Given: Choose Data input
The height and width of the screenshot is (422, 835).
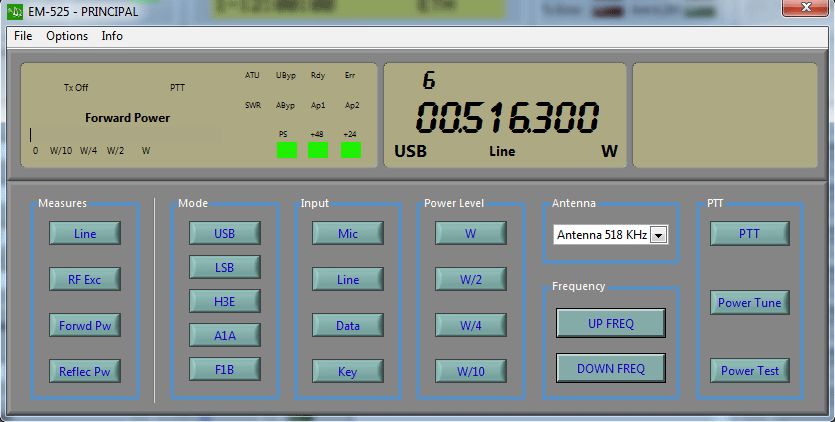Looking at the screenshot, I should 348,325.
